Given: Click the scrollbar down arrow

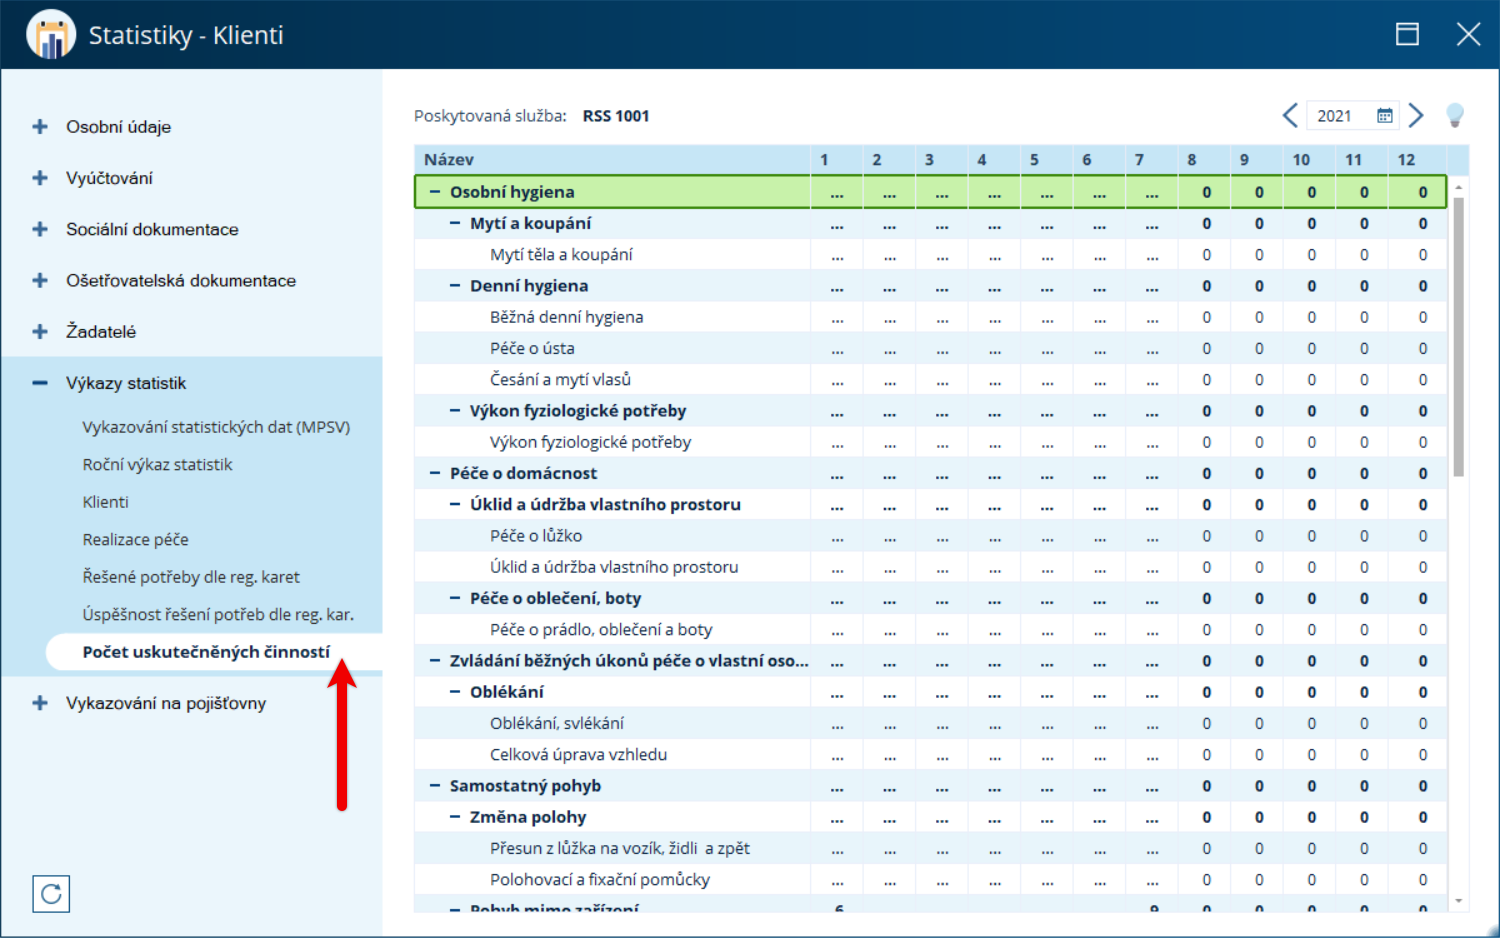Looking at the screenshot, I should point(1458,901).
